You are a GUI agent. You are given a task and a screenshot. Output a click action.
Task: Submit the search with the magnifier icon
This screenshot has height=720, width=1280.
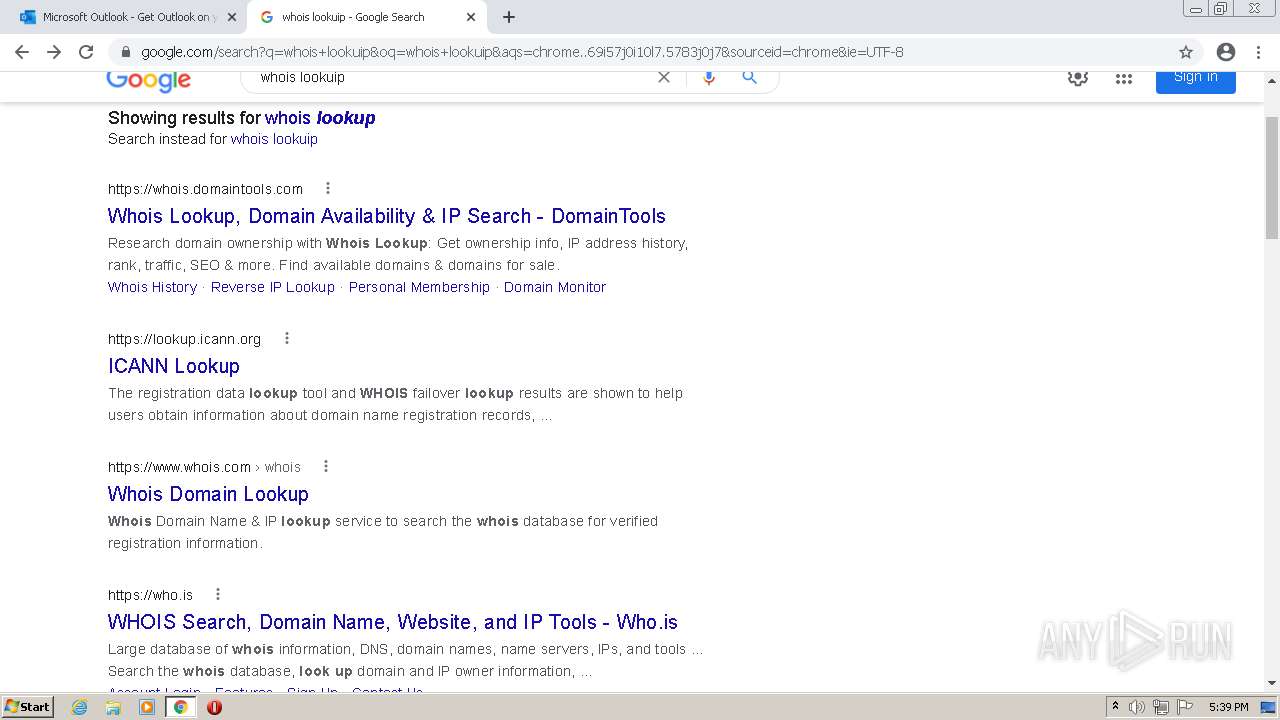[750, 77]
